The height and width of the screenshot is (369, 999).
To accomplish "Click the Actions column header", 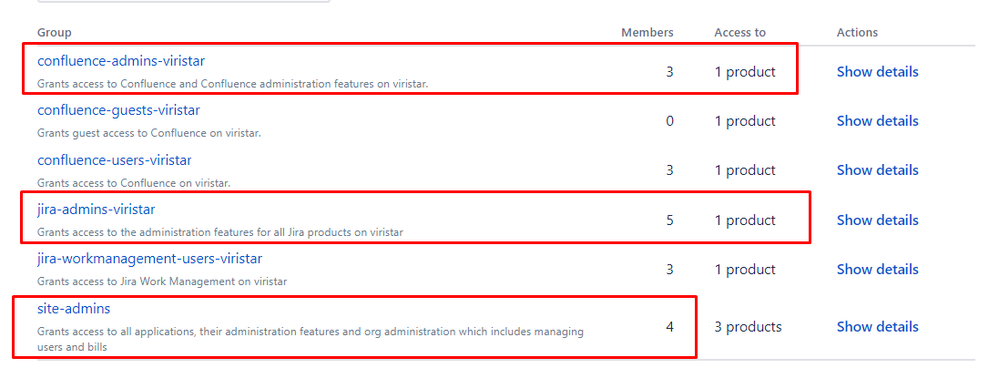I will pyautogui.click(x=857, y=33).
